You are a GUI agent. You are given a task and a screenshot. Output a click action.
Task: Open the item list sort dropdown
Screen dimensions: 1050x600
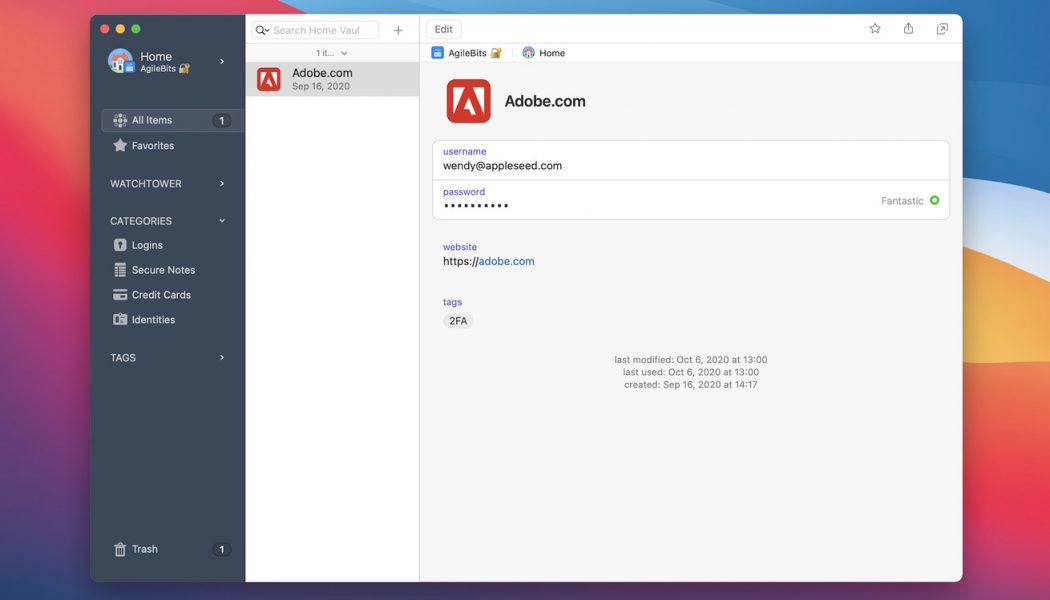tap(332, 53)
